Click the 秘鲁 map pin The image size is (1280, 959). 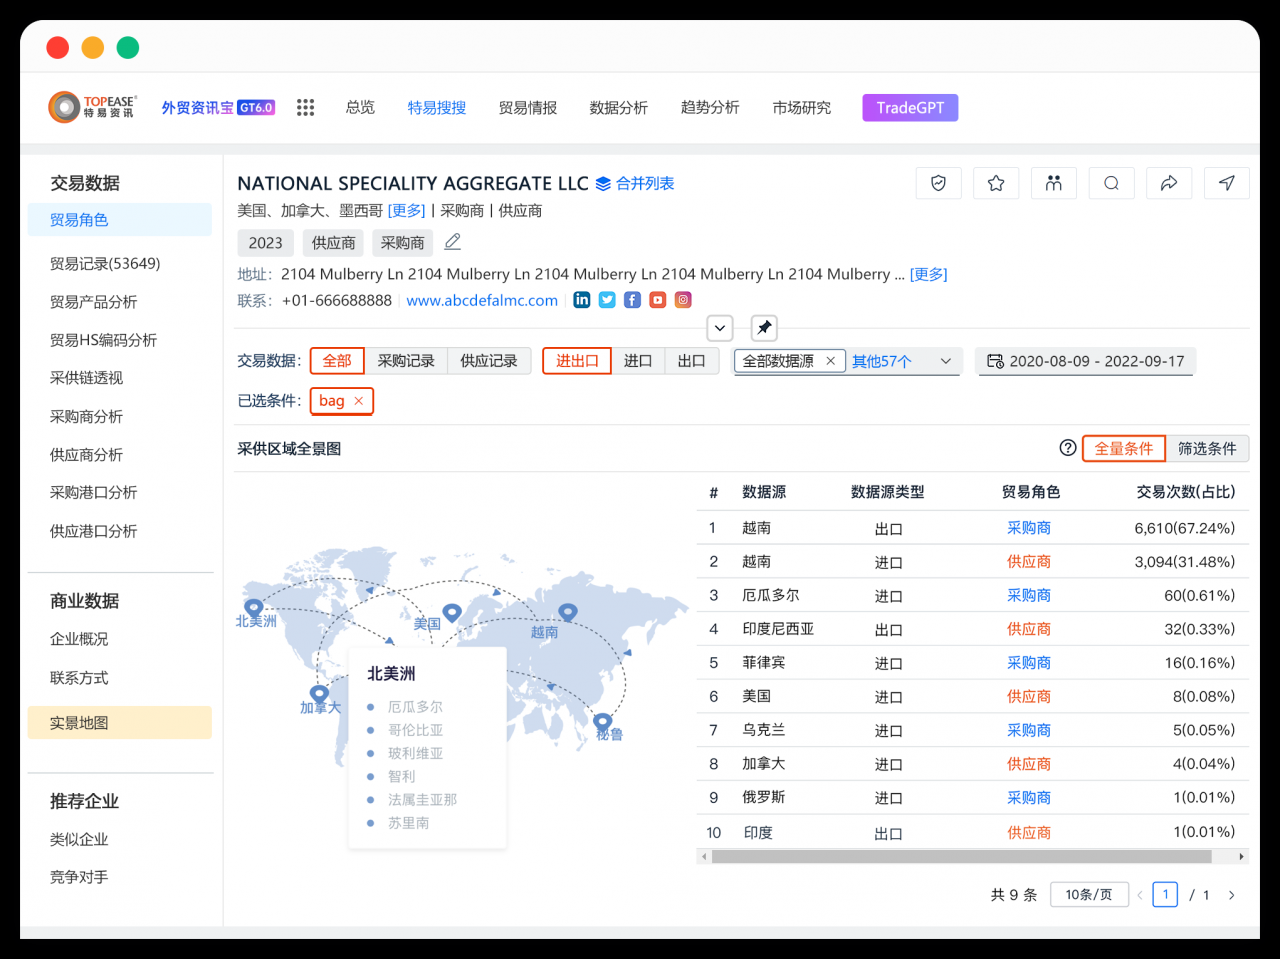pos(602,721)
